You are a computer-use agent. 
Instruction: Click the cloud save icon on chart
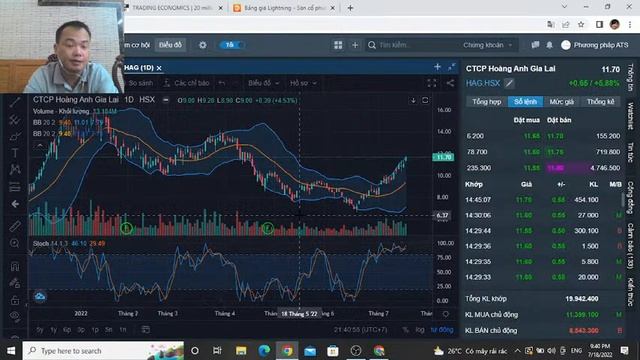(x=40, y=297)
